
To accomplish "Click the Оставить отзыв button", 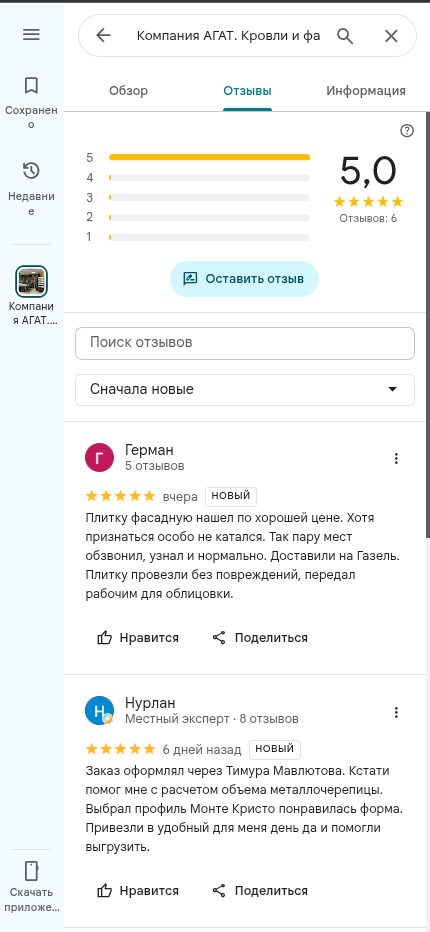I will coord(244,279).
